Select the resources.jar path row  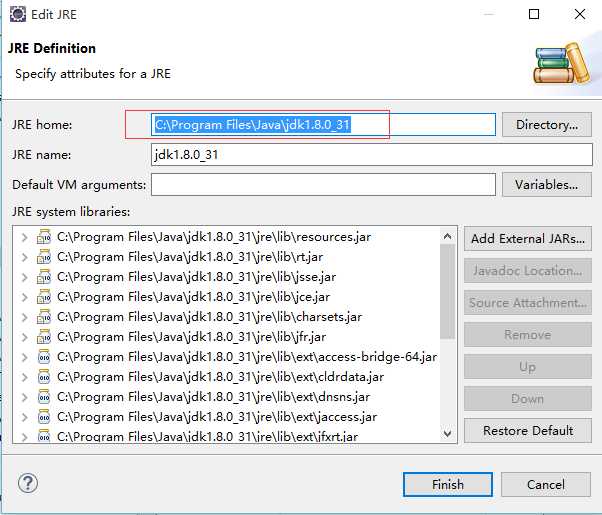[214, 237]
